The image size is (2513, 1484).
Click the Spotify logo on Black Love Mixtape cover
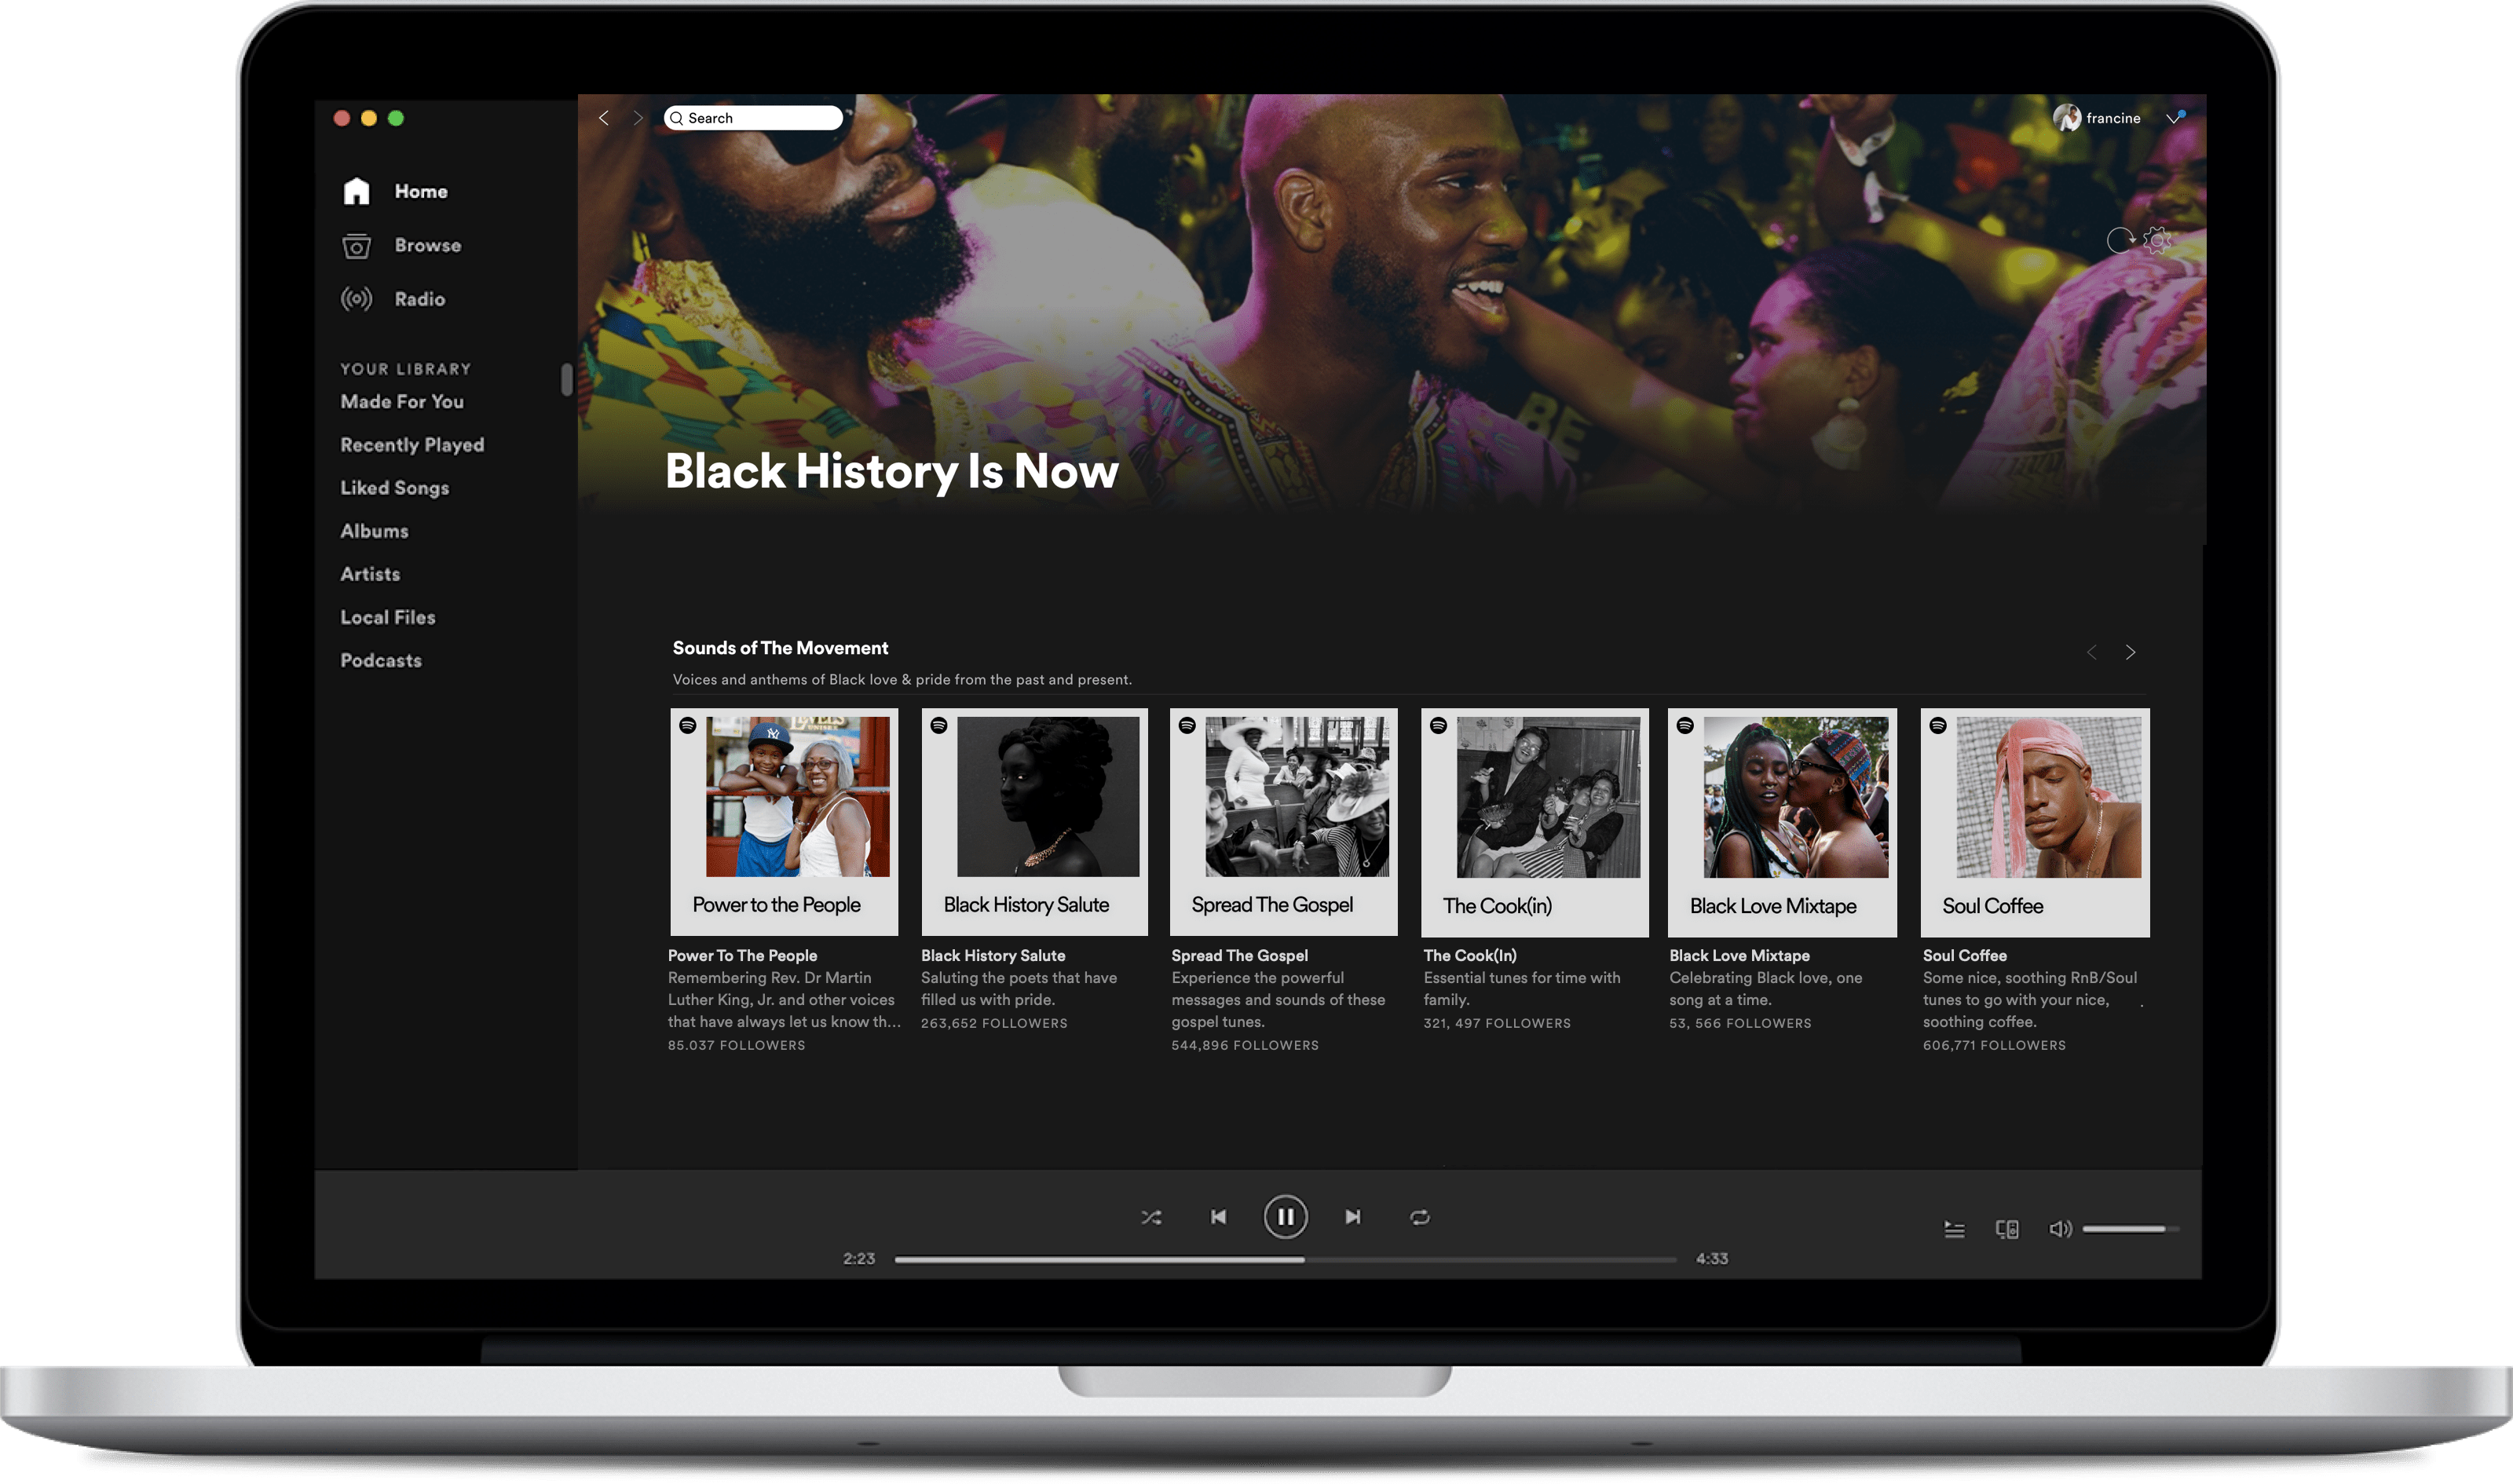tap(1685, 726)
